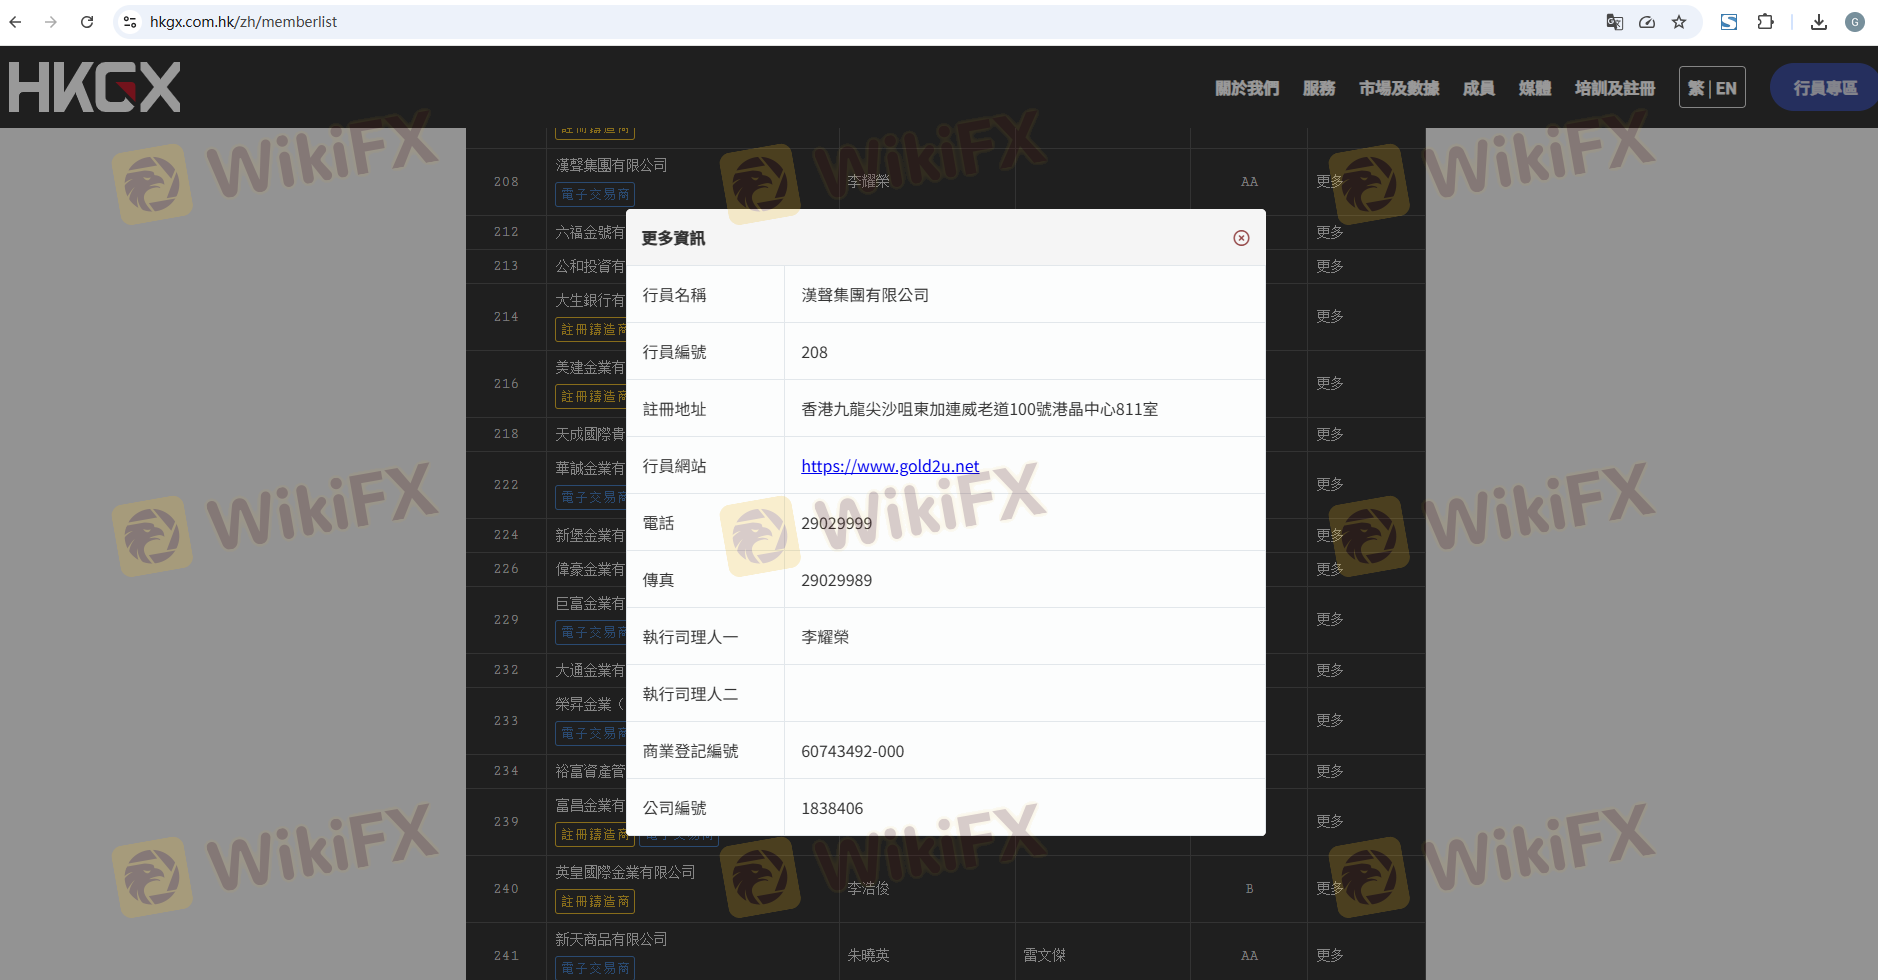
Task: Open the browser extensions puzzle icon
Action: coord(1765,22)
